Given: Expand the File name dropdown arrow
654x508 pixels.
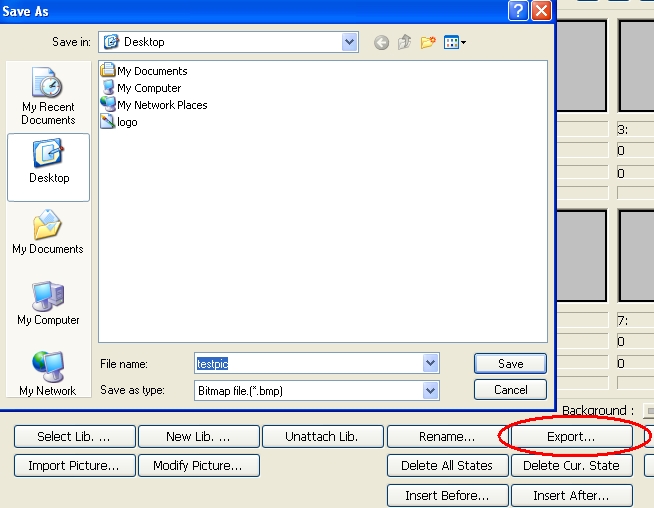Looking at the screenshot, I should (430, 363).
